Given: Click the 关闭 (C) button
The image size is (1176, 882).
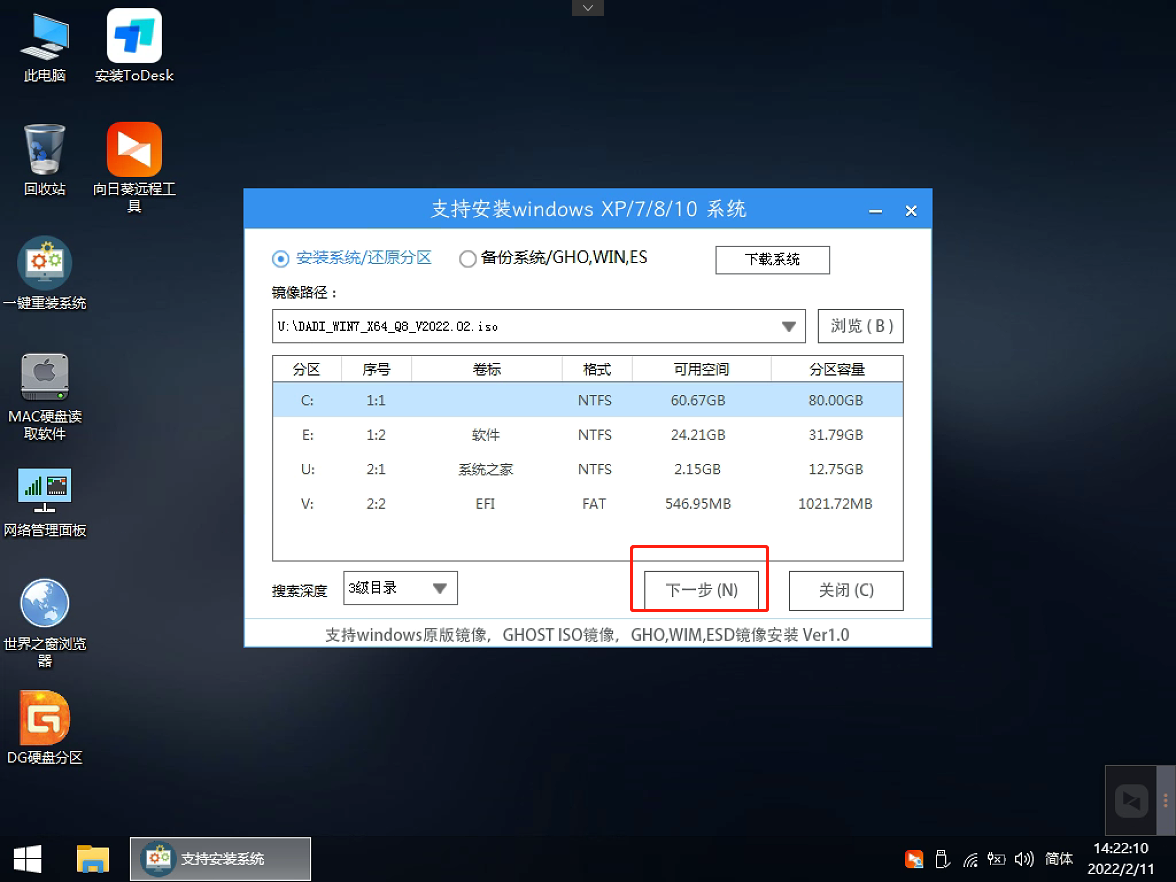Looking at the screenshot, I should click(x=846, y=590).
